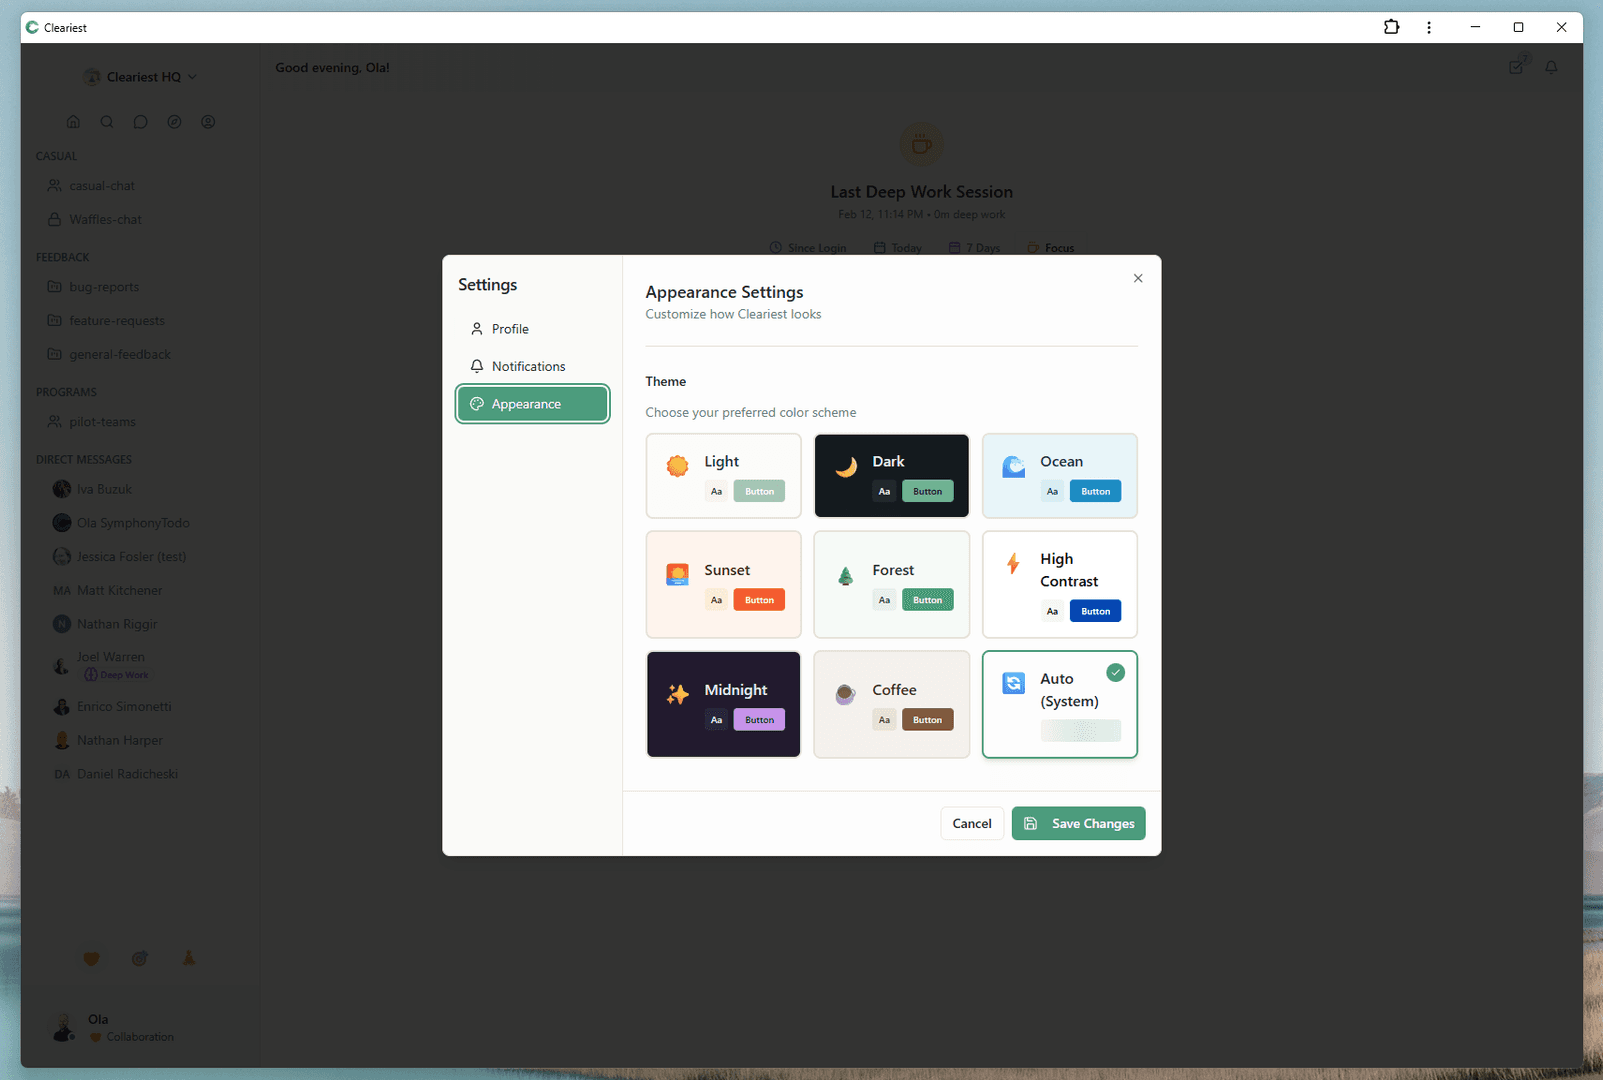Click the Cancel button
Image resolution: width=1603 pixels, height=1080 pixels.
pos(971,824)
